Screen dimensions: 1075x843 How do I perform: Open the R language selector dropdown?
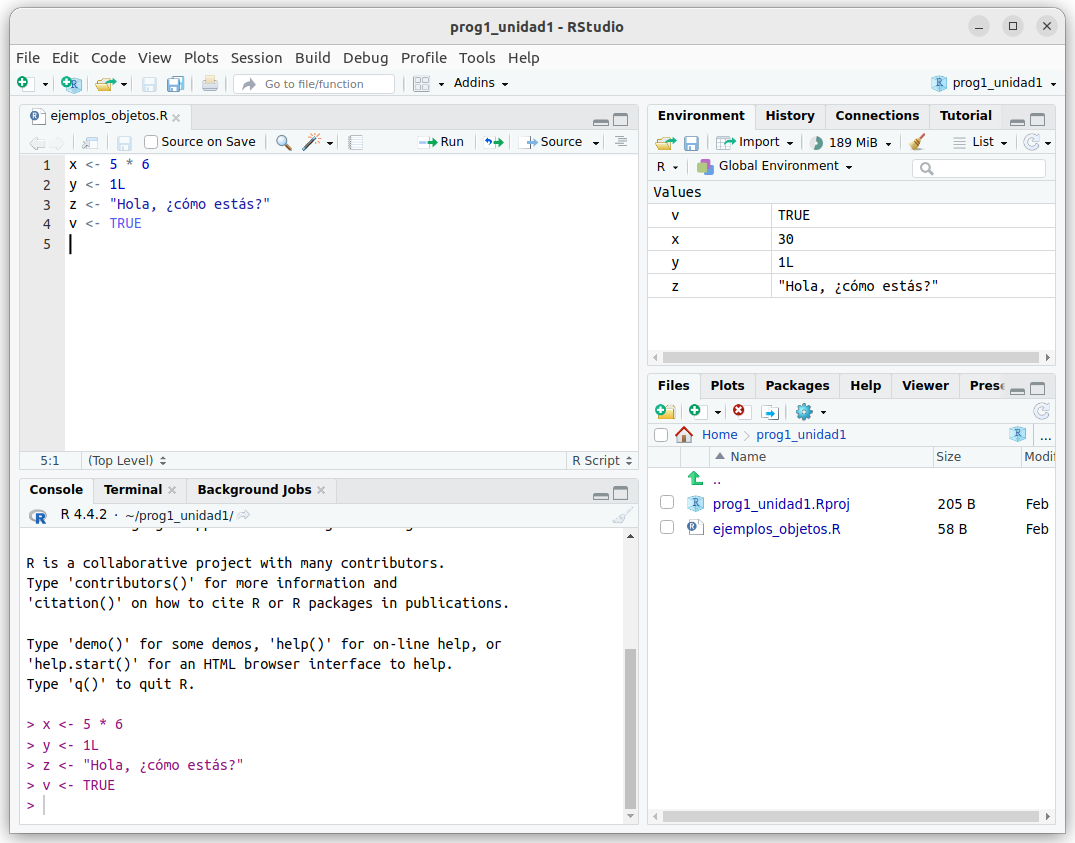pyautogui.click(x=667, y=167)
